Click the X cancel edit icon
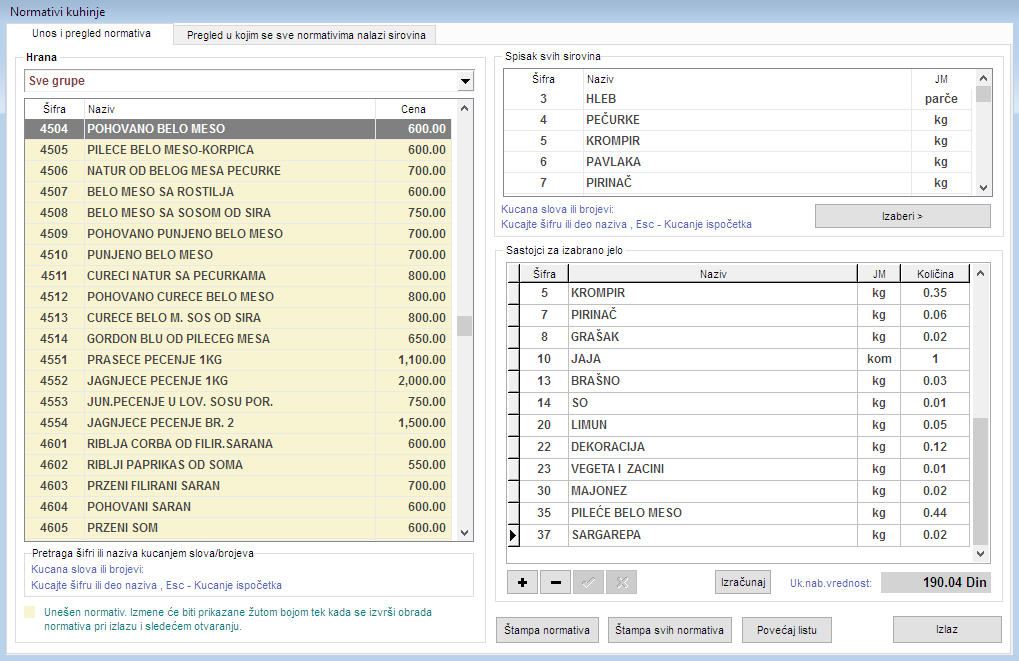The image size is (1019, 661). pyautogui.click(x=620, y=582)
